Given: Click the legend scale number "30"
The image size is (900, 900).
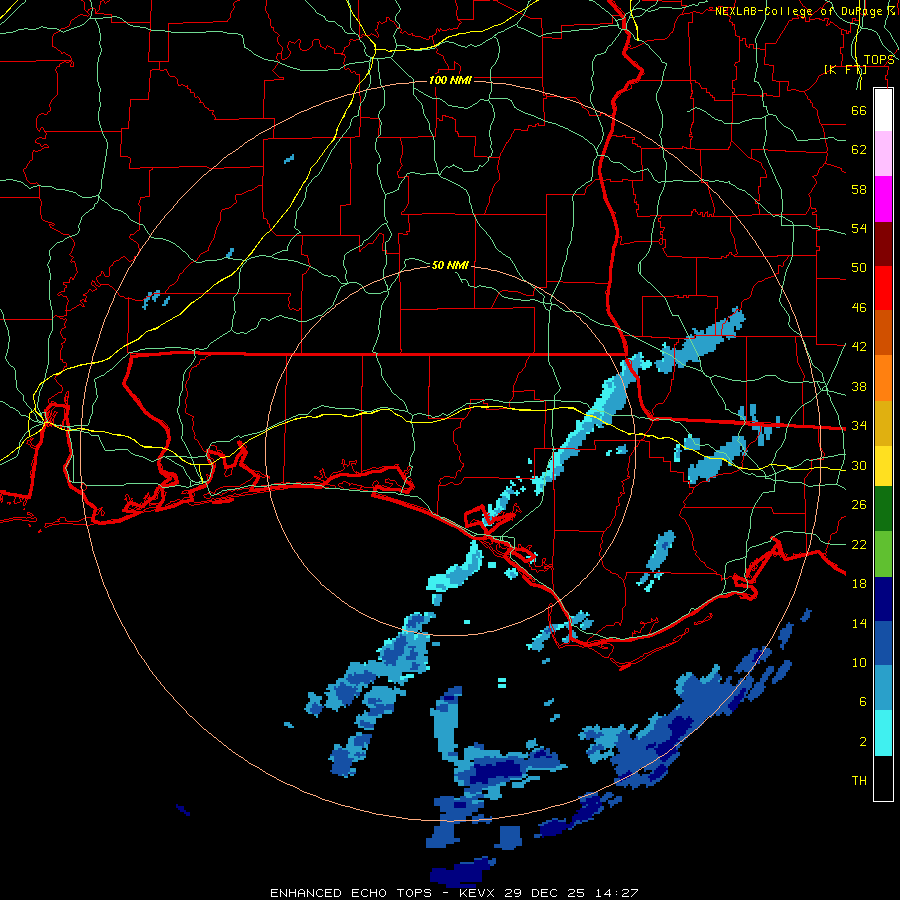Looking at the screenshot, I should point(859,465).
